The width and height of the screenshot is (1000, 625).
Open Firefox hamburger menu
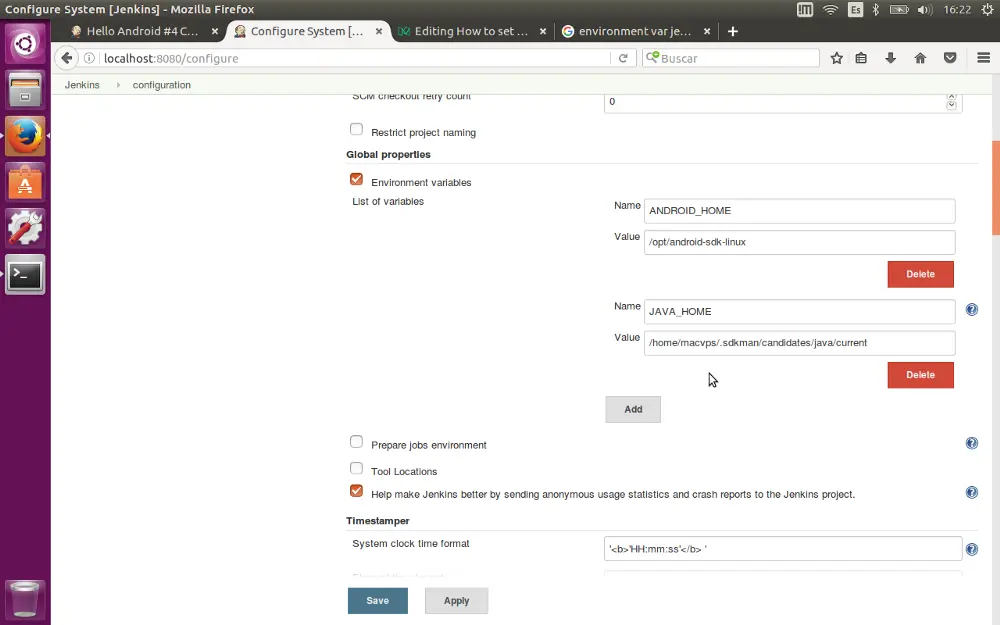pos(983,58)
